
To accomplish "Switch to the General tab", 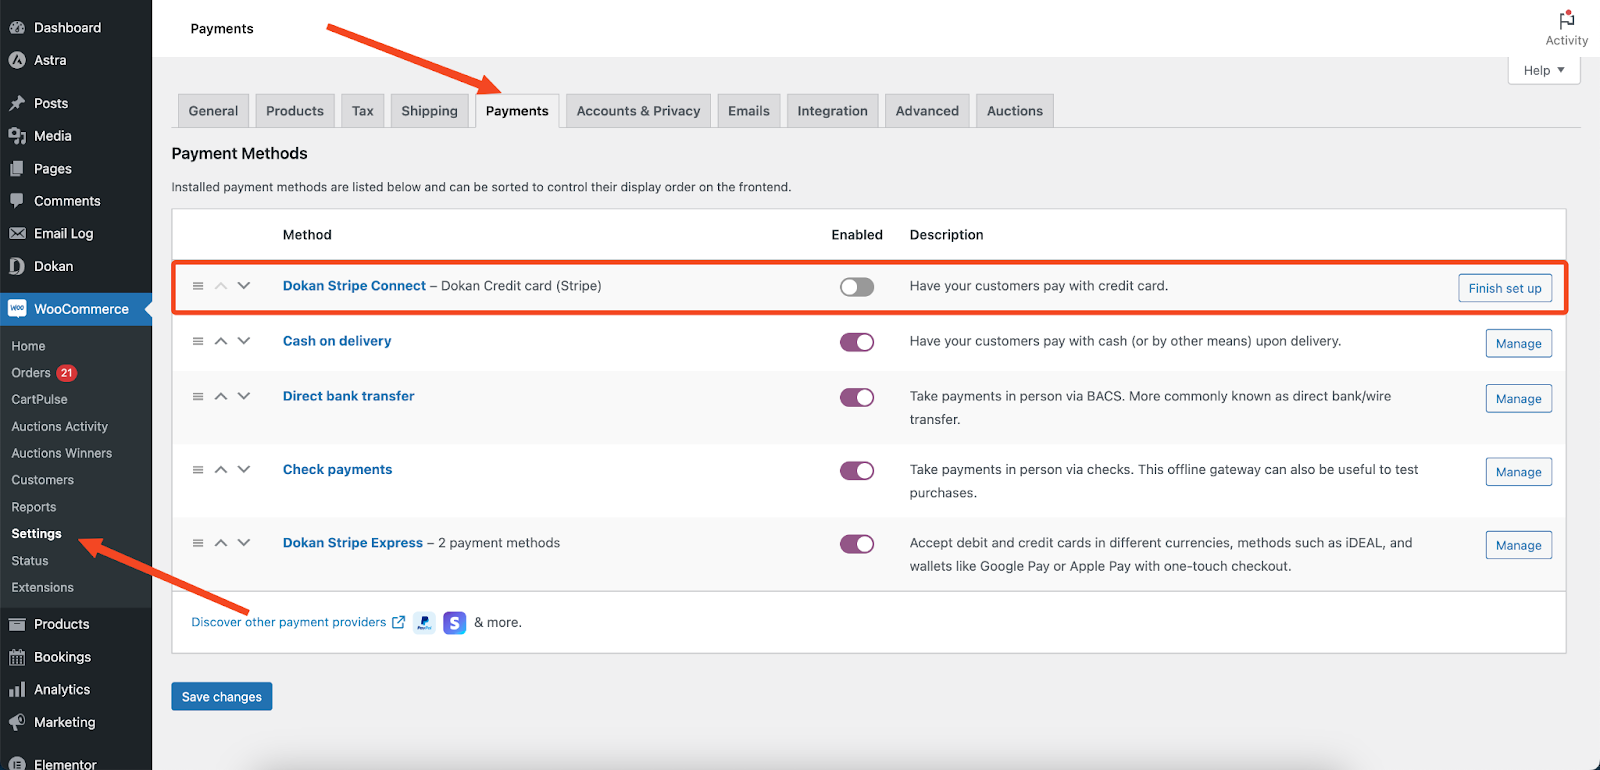I will tap(213, 111).
